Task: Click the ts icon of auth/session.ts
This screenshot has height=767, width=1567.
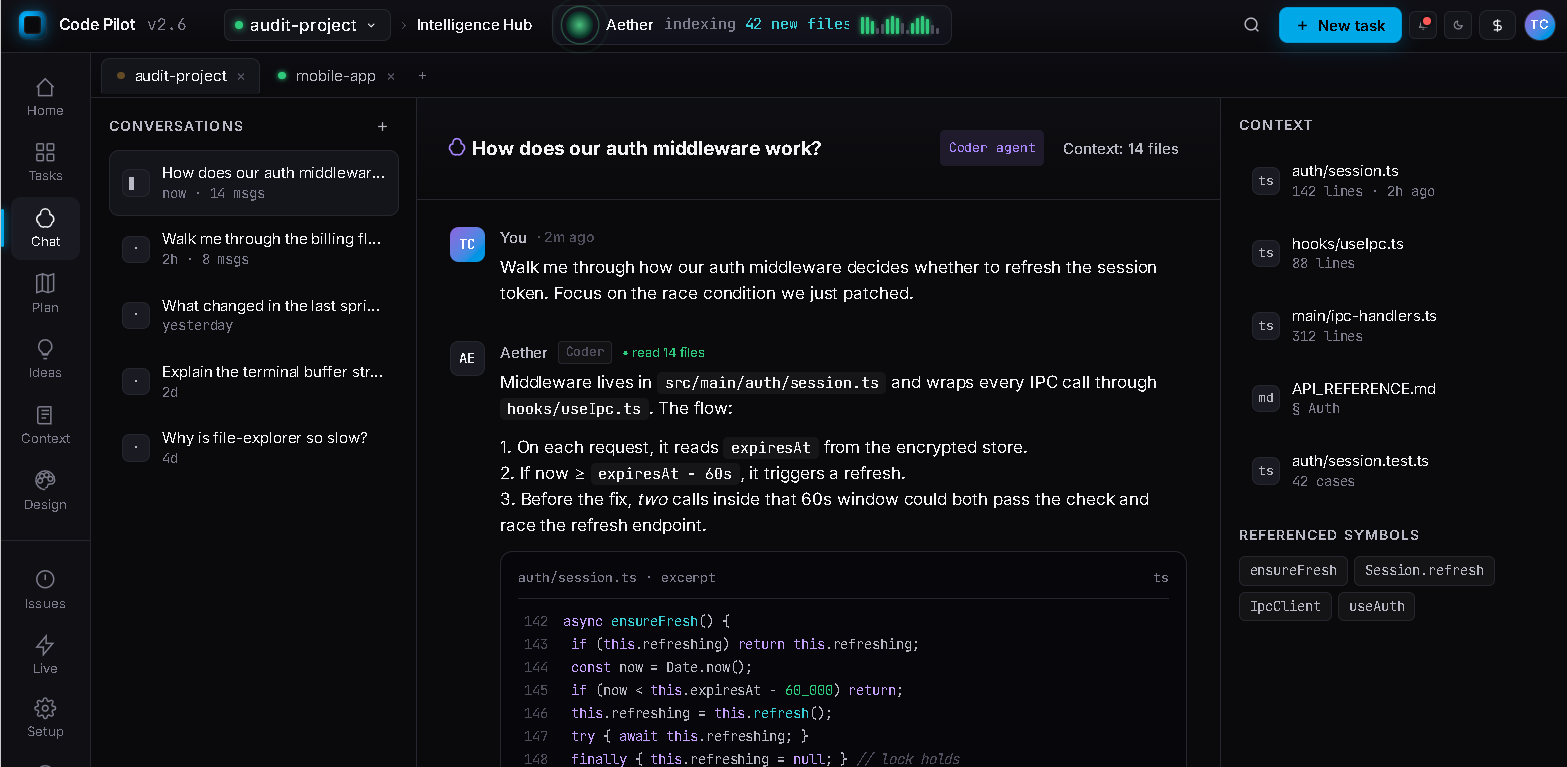Action: tap(1266, 181)
